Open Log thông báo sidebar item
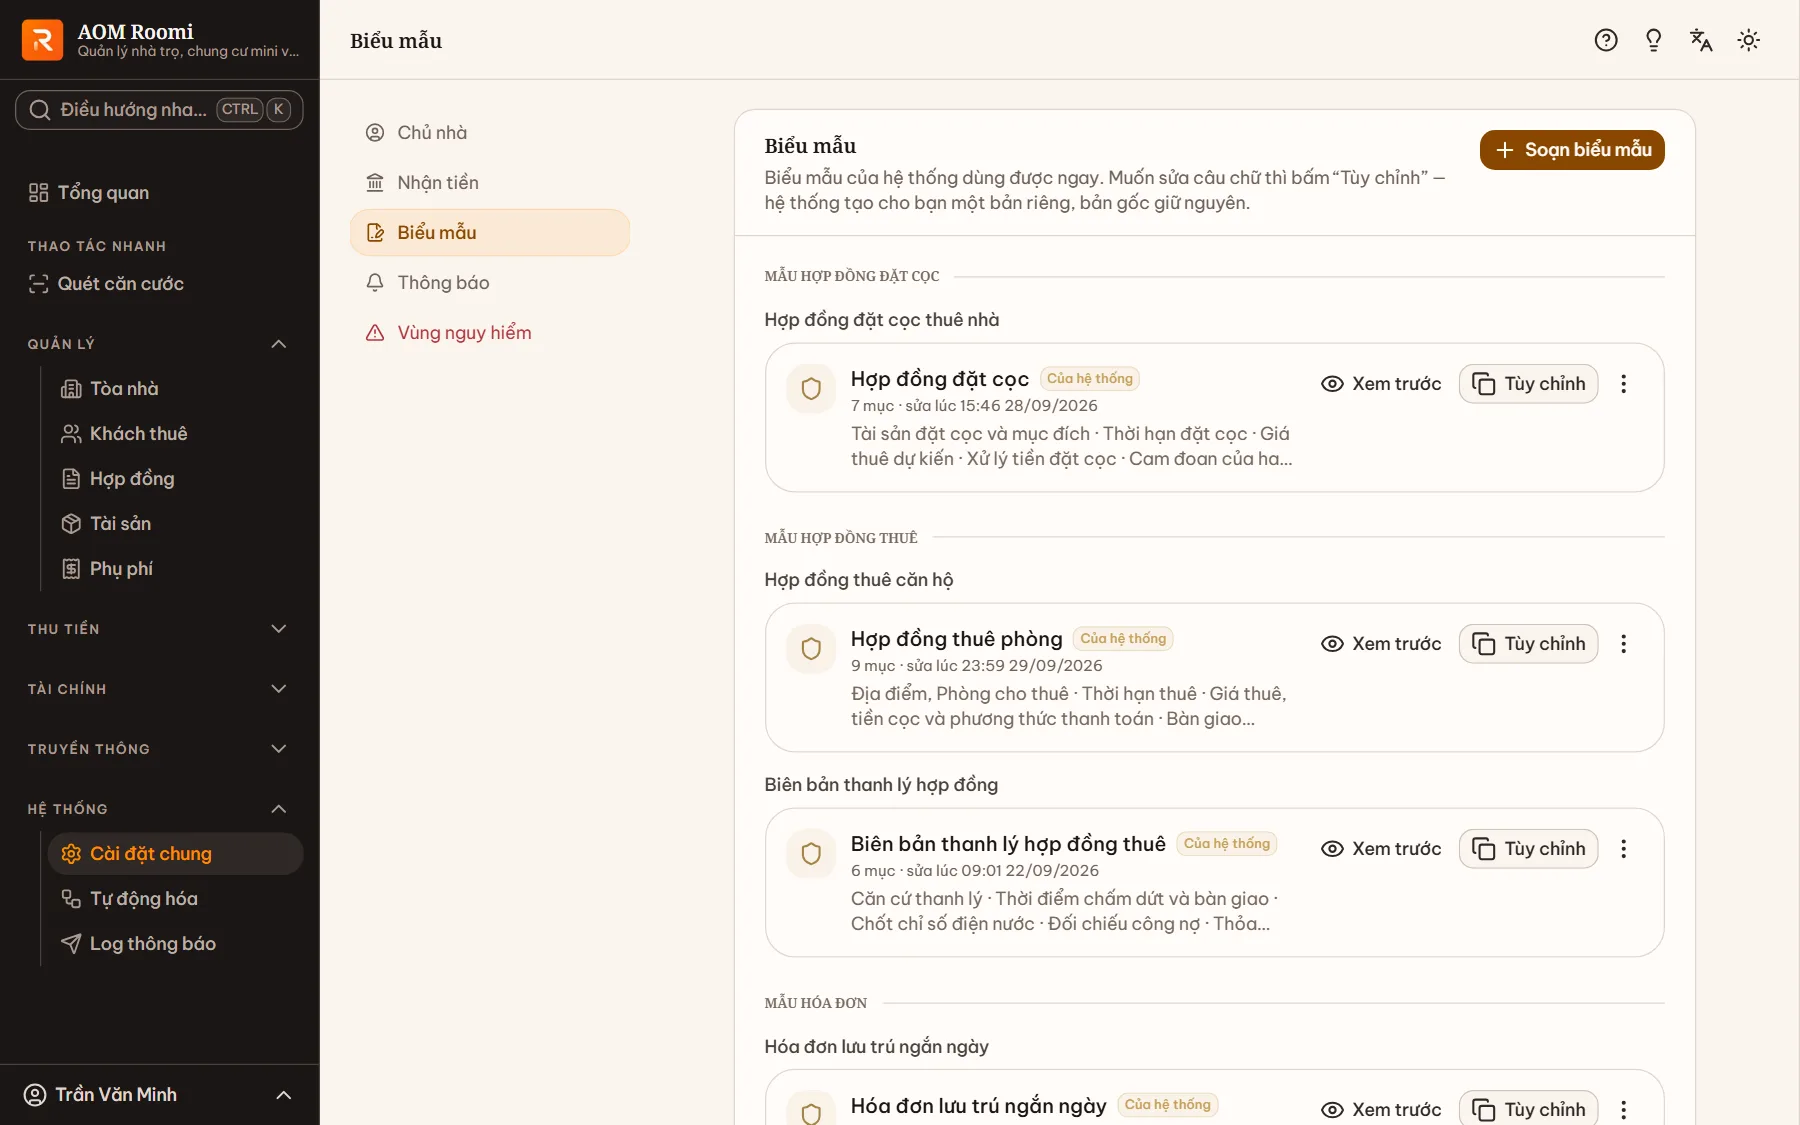 (175, 944)
